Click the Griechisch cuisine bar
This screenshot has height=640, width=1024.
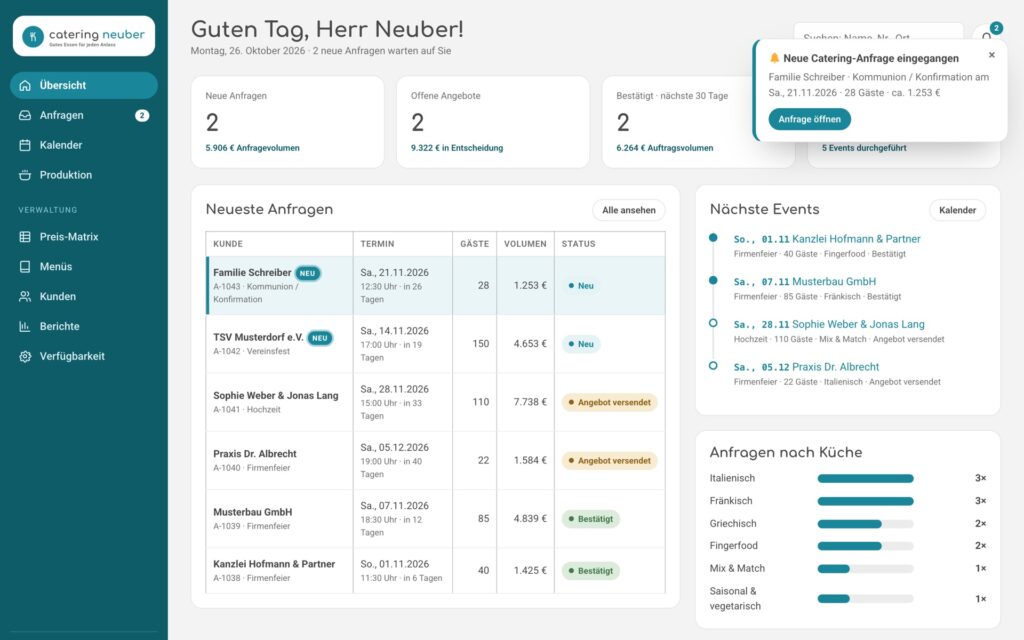coord(865,524)
